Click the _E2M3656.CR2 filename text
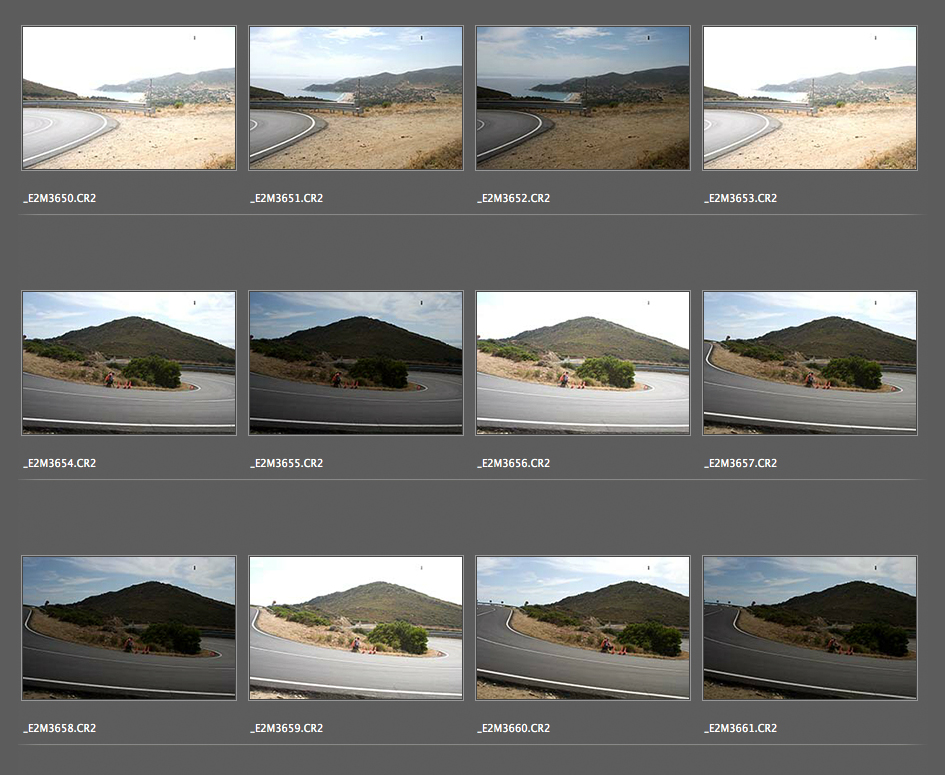The width and height of the screenshot is (945, 775). coord(513,464)
